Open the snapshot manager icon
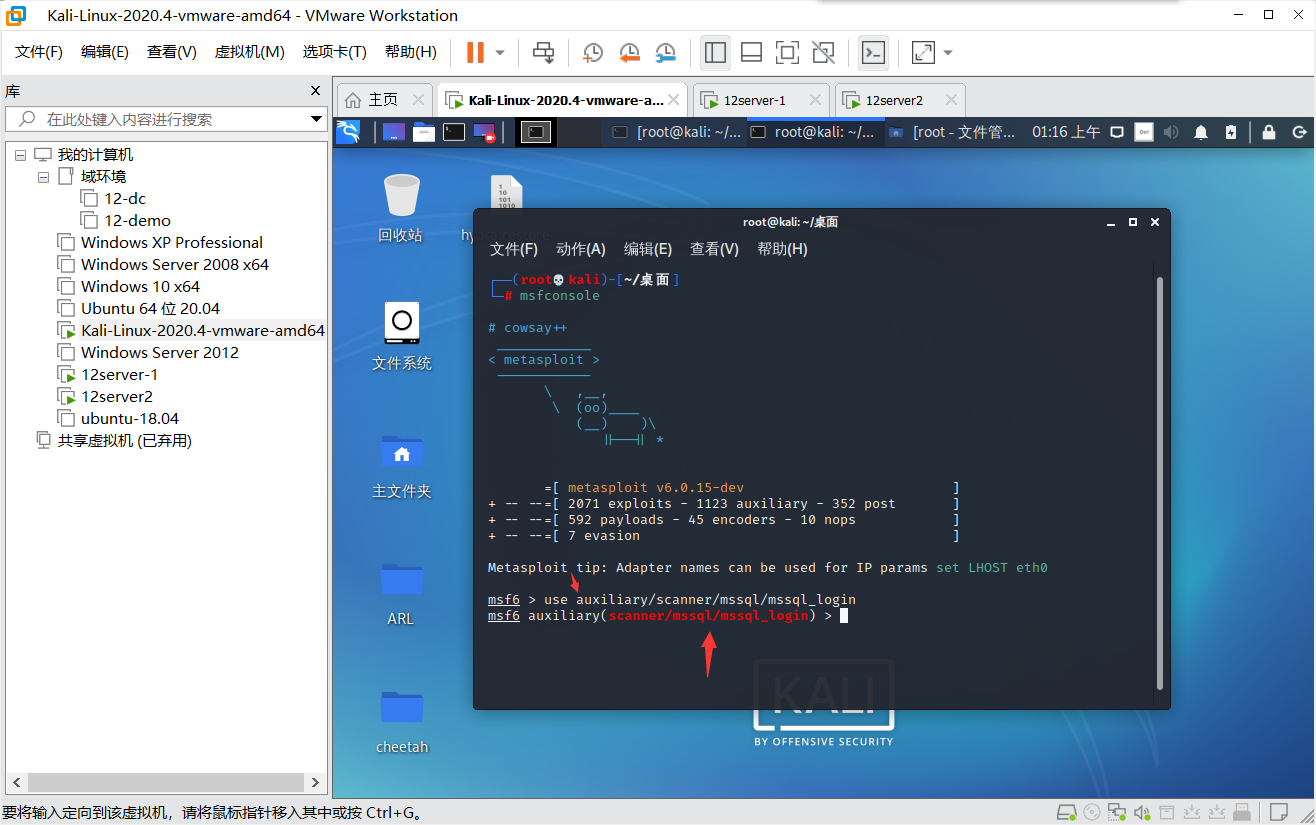 pyautogui.click(x=665, y=52)
